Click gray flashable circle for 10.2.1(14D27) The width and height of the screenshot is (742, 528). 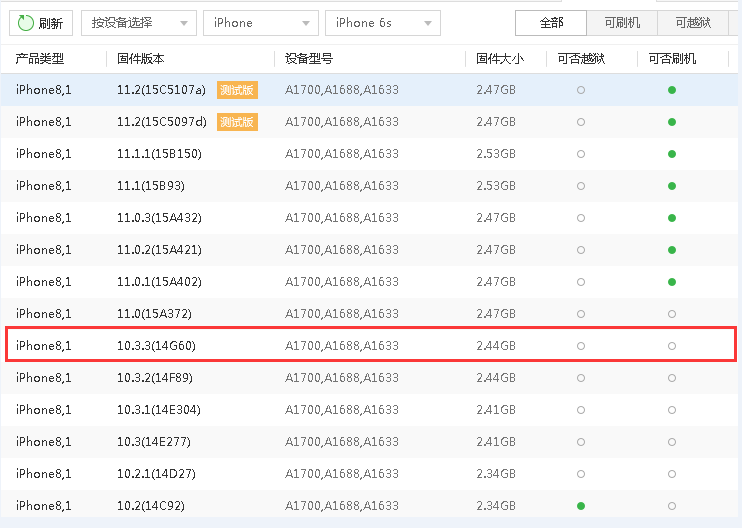click(672, 474)
